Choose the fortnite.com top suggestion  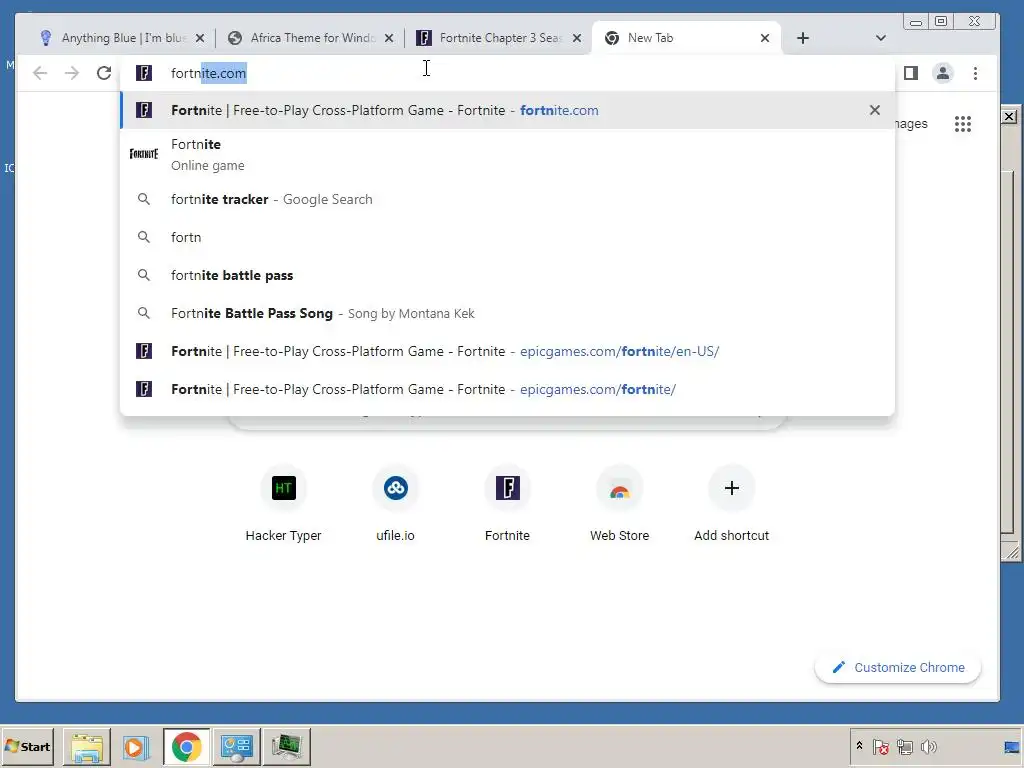(x=507, y=110)
